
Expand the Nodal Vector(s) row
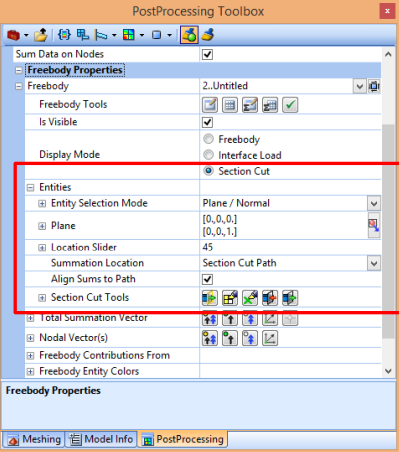pos(30,338)
